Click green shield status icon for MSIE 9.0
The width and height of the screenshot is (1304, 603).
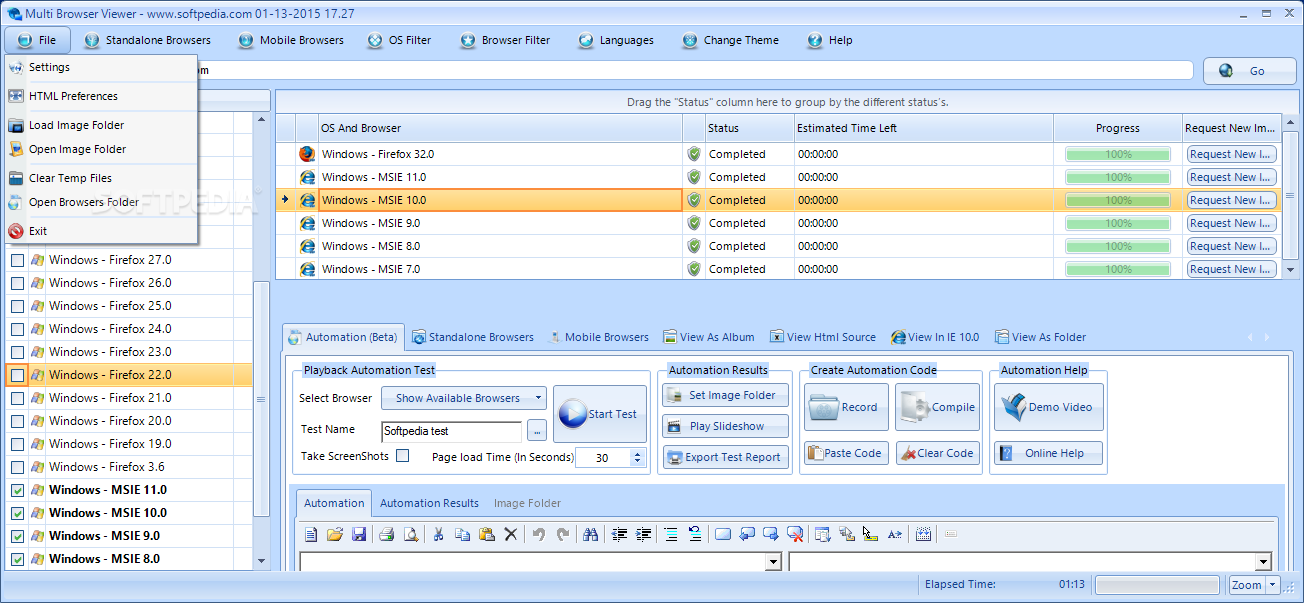coord(694,223)
